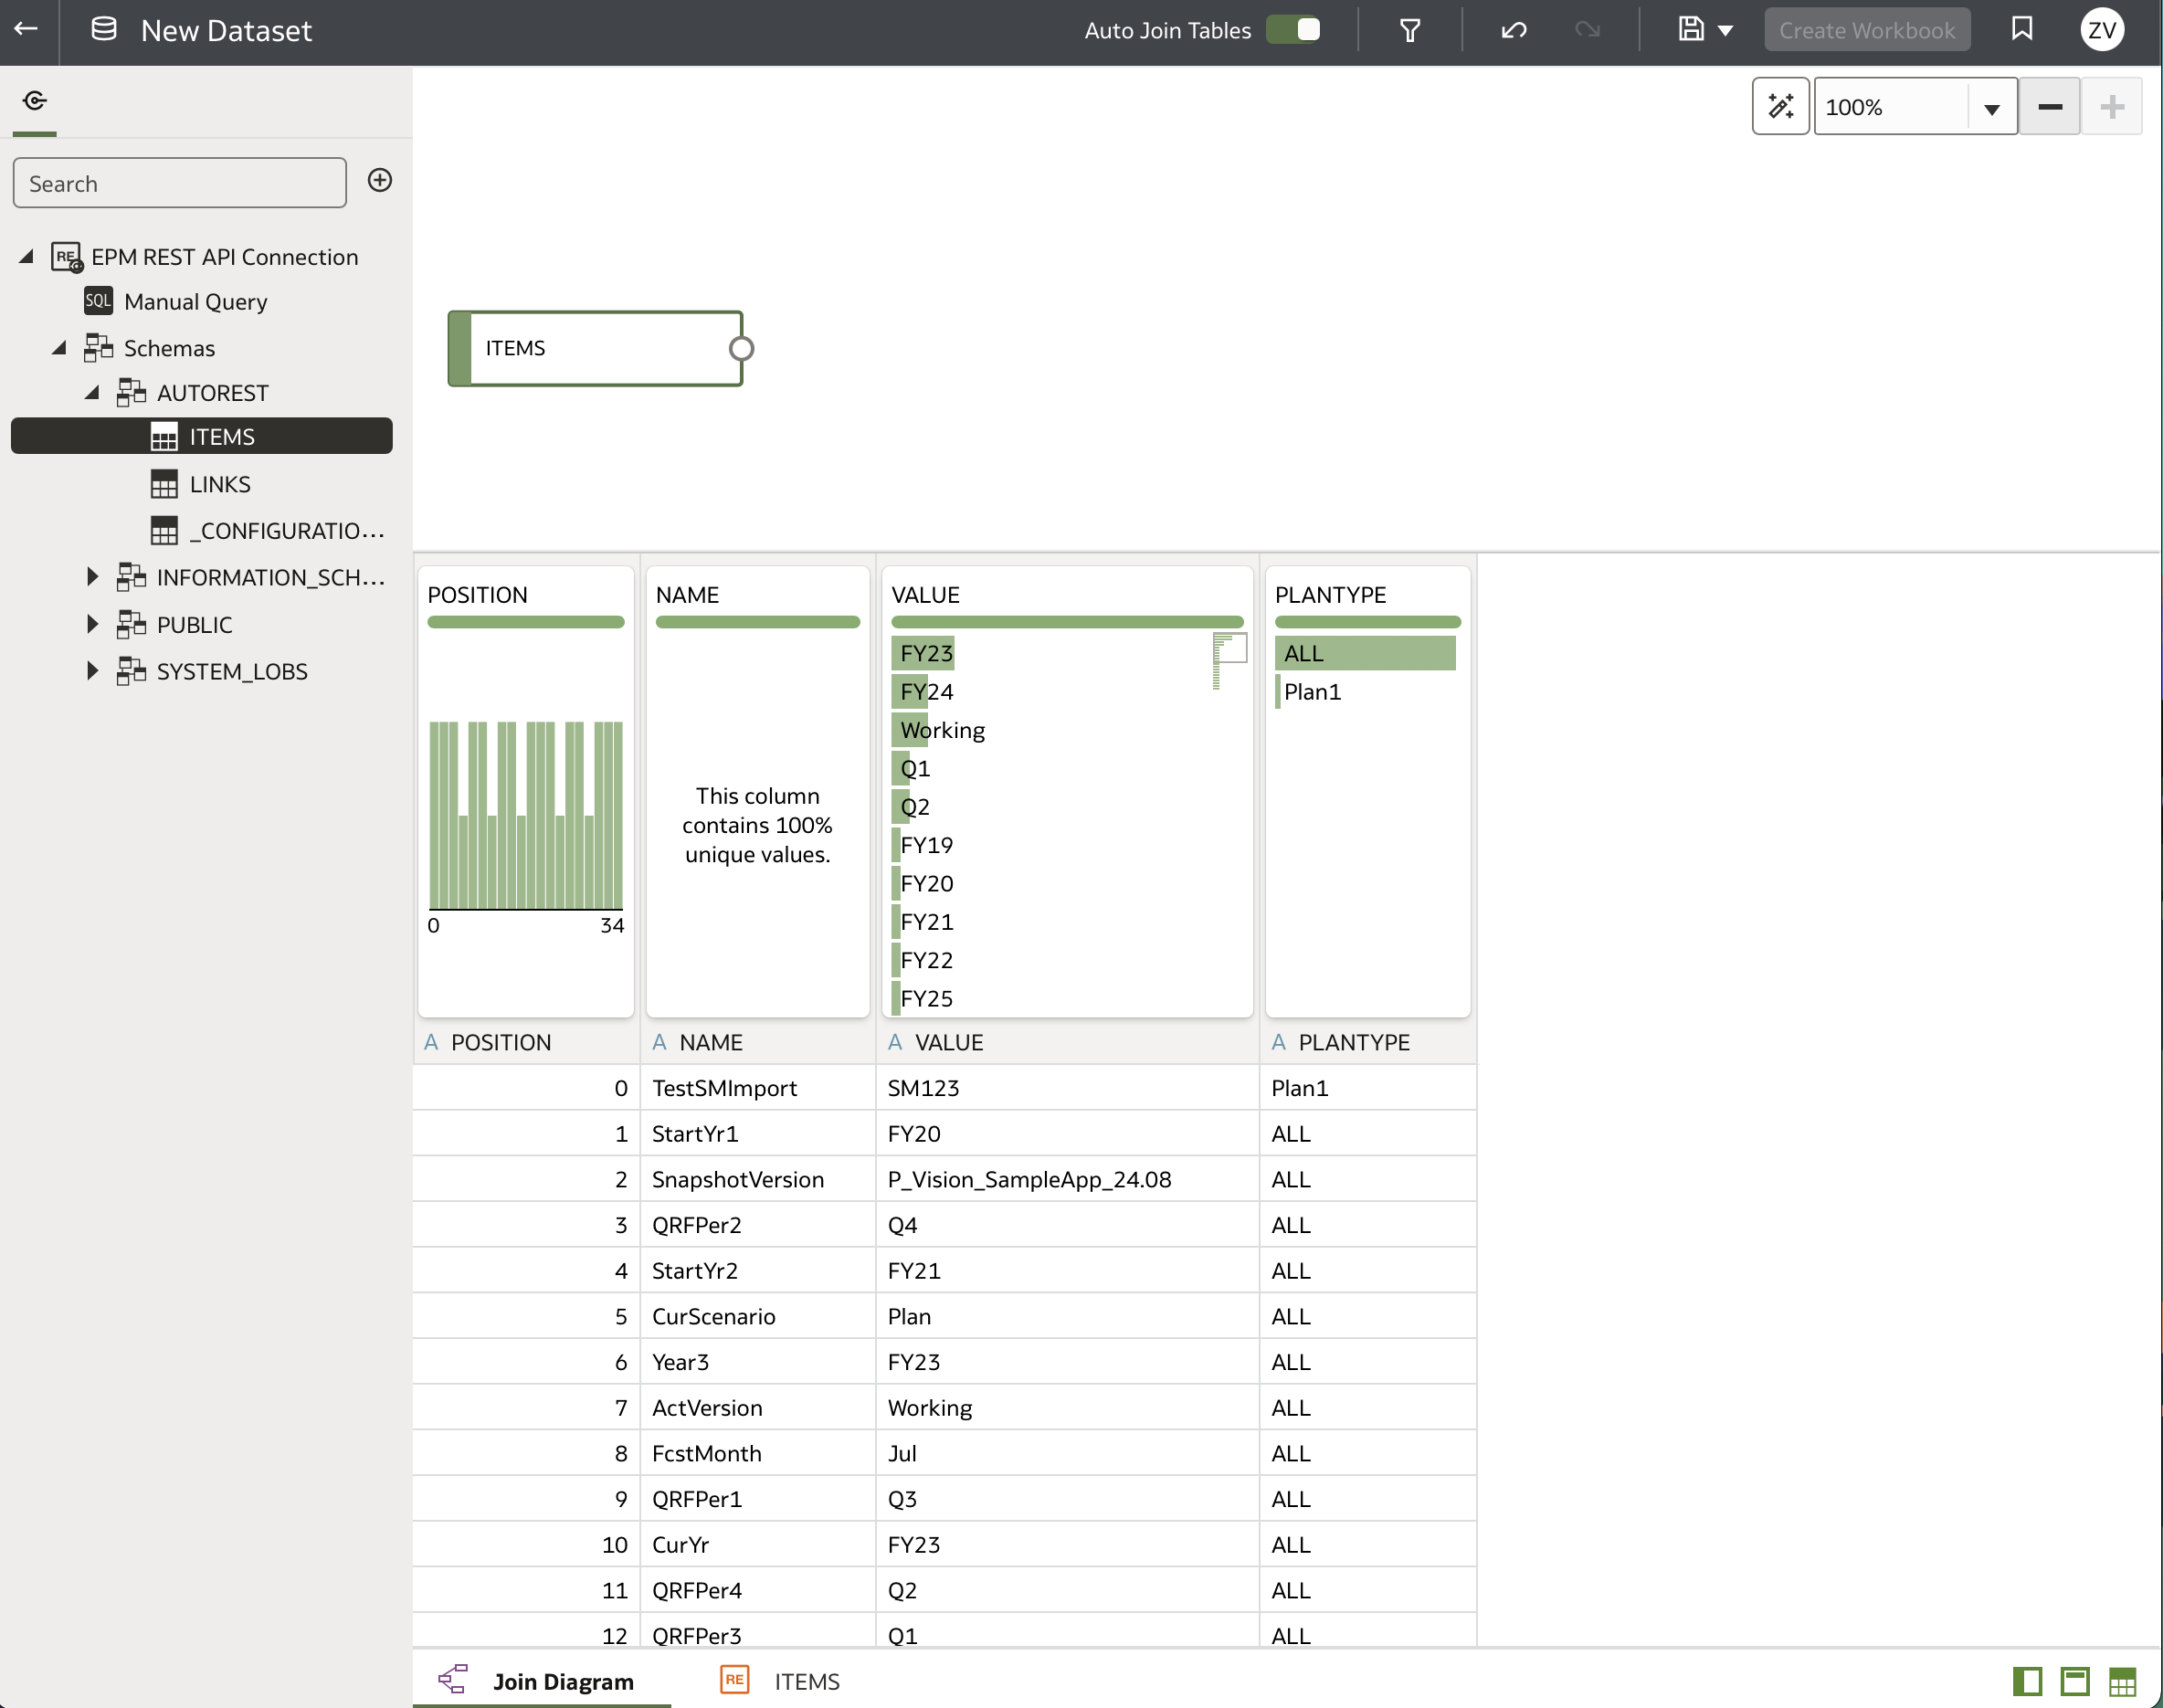Click the PLANTYPE column type icon
Screen dimensions: 2163x1708
[1278, 1042]
